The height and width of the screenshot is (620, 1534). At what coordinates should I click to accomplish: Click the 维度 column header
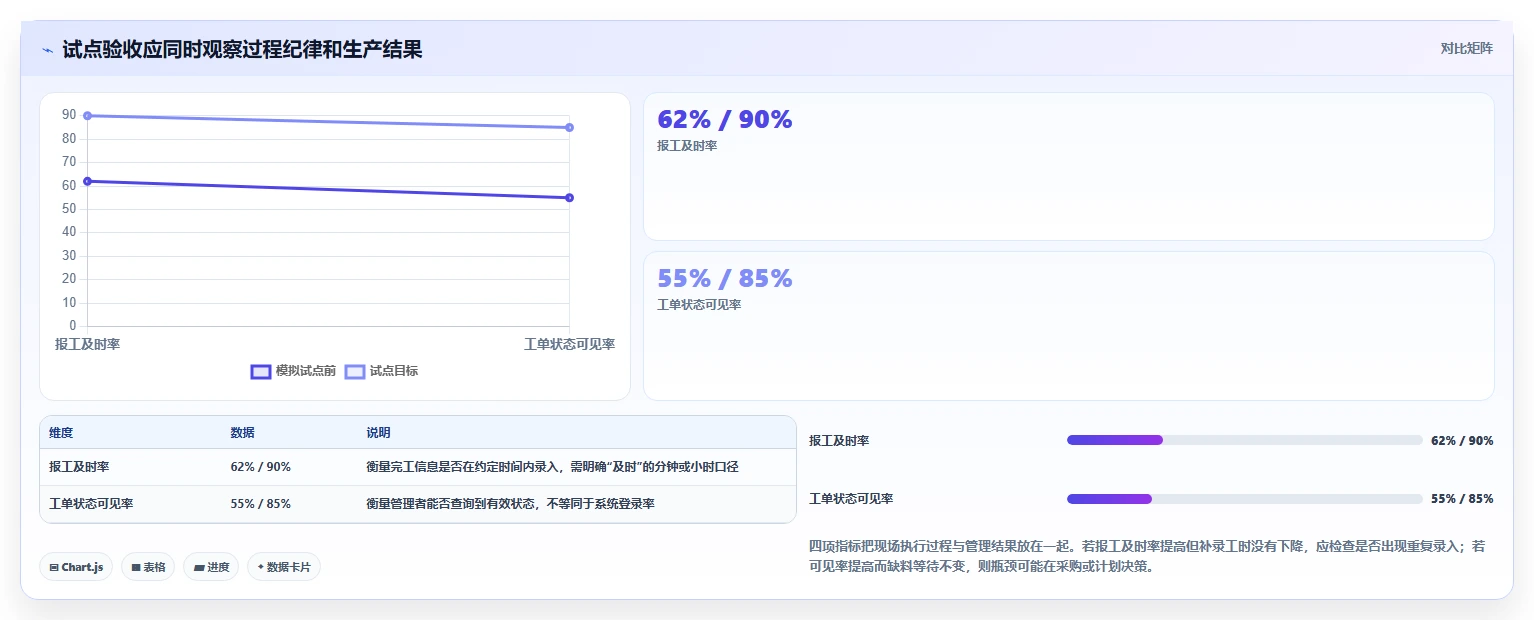61,433
